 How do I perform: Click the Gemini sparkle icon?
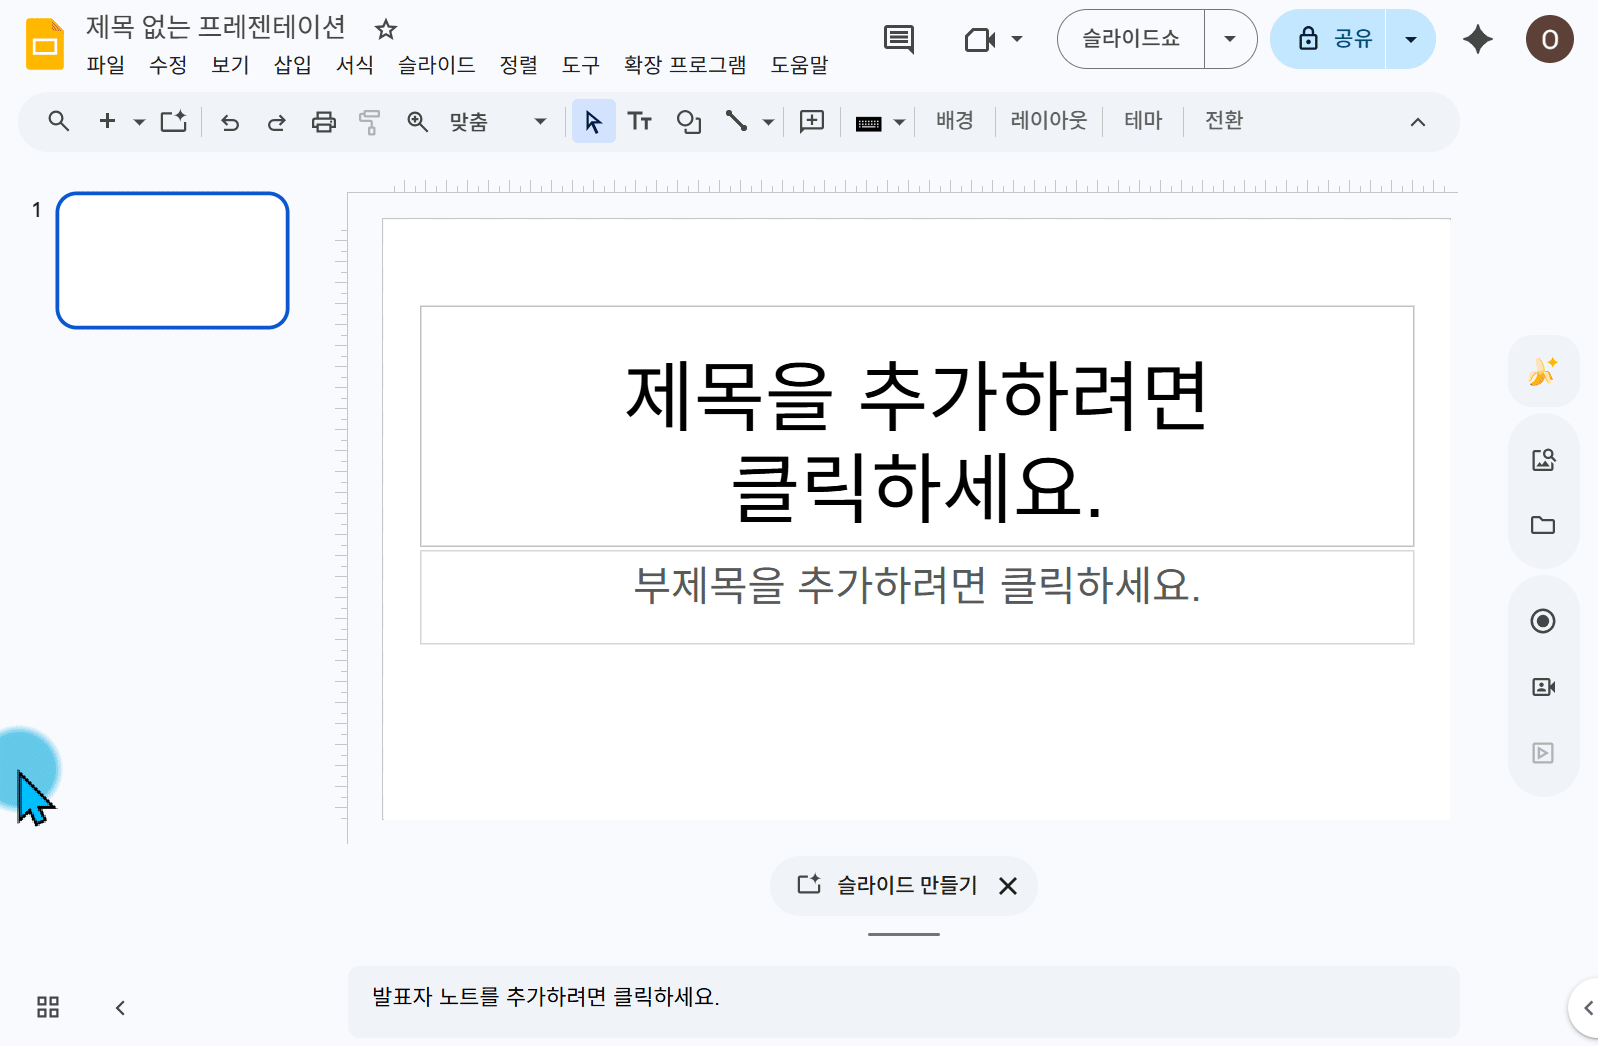(1478, 39)
